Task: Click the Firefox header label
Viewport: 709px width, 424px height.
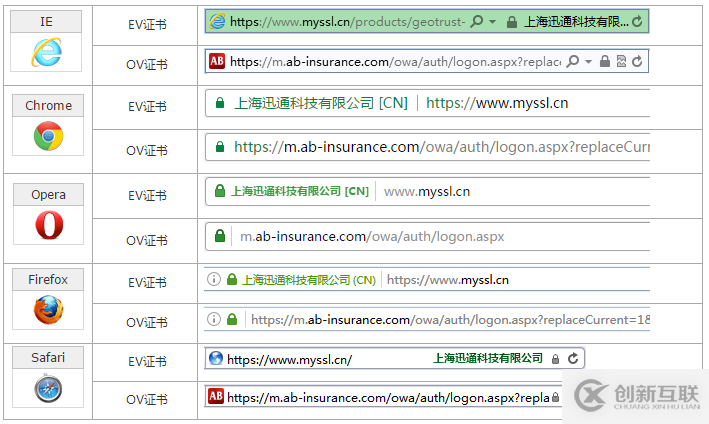Action: point(48,279)
